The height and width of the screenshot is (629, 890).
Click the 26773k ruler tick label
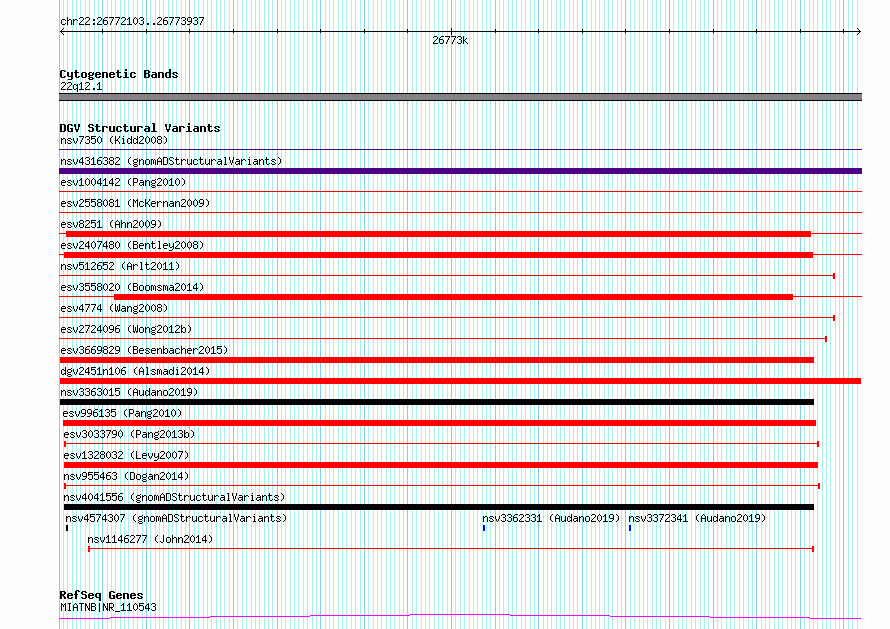click(450, 40)
